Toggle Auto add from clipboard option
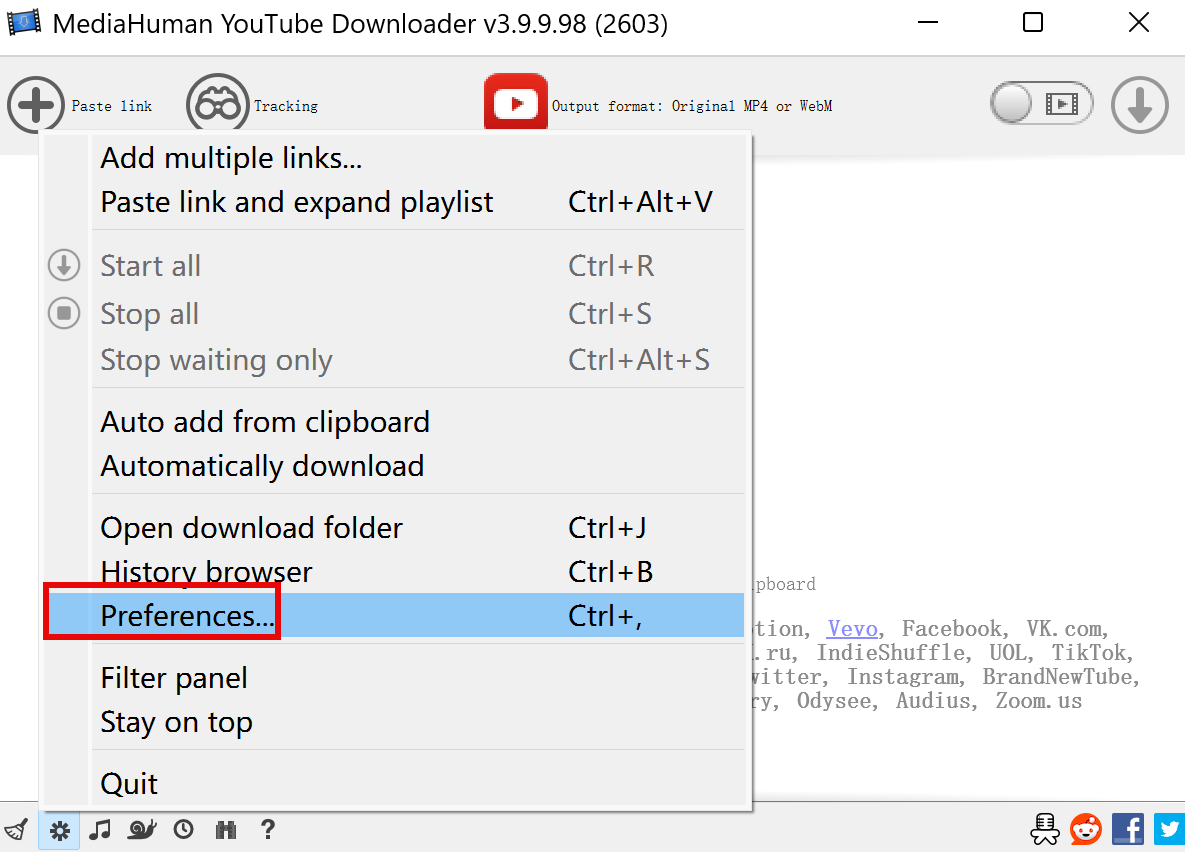This screenshot has height=852, width=1185. [x=265, y=422]
